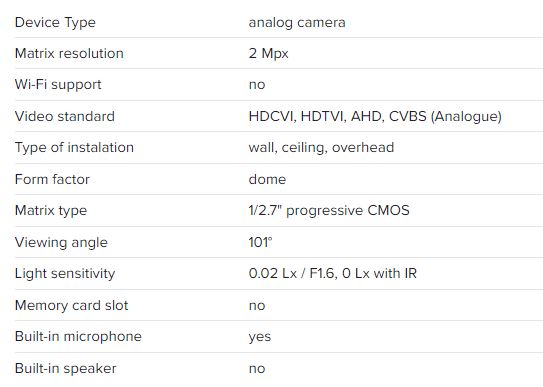The width and height of the screenshot is (543, 387).
Task: Click the Matrix type label
Action: coord(51,211)
